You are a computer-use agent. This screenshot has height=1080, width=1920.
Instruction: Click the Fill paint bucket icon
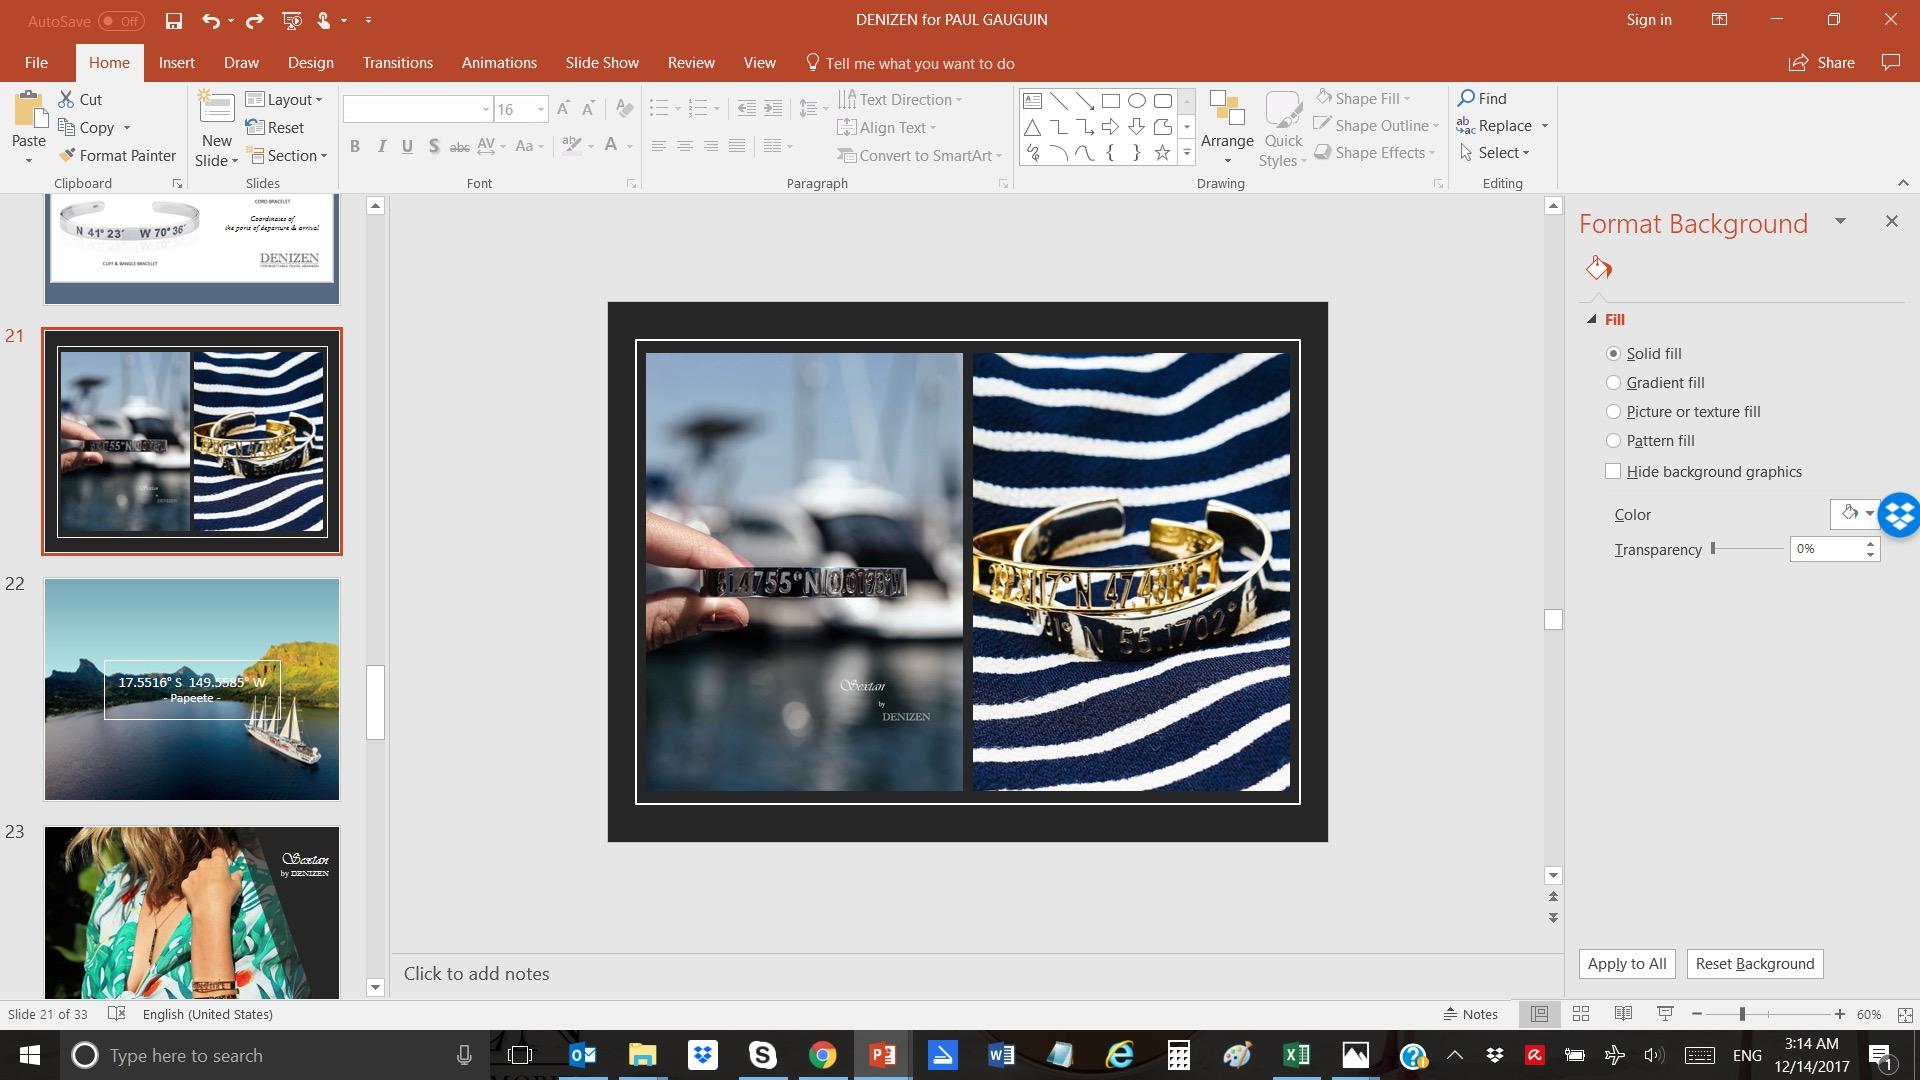click(1598, 268)
